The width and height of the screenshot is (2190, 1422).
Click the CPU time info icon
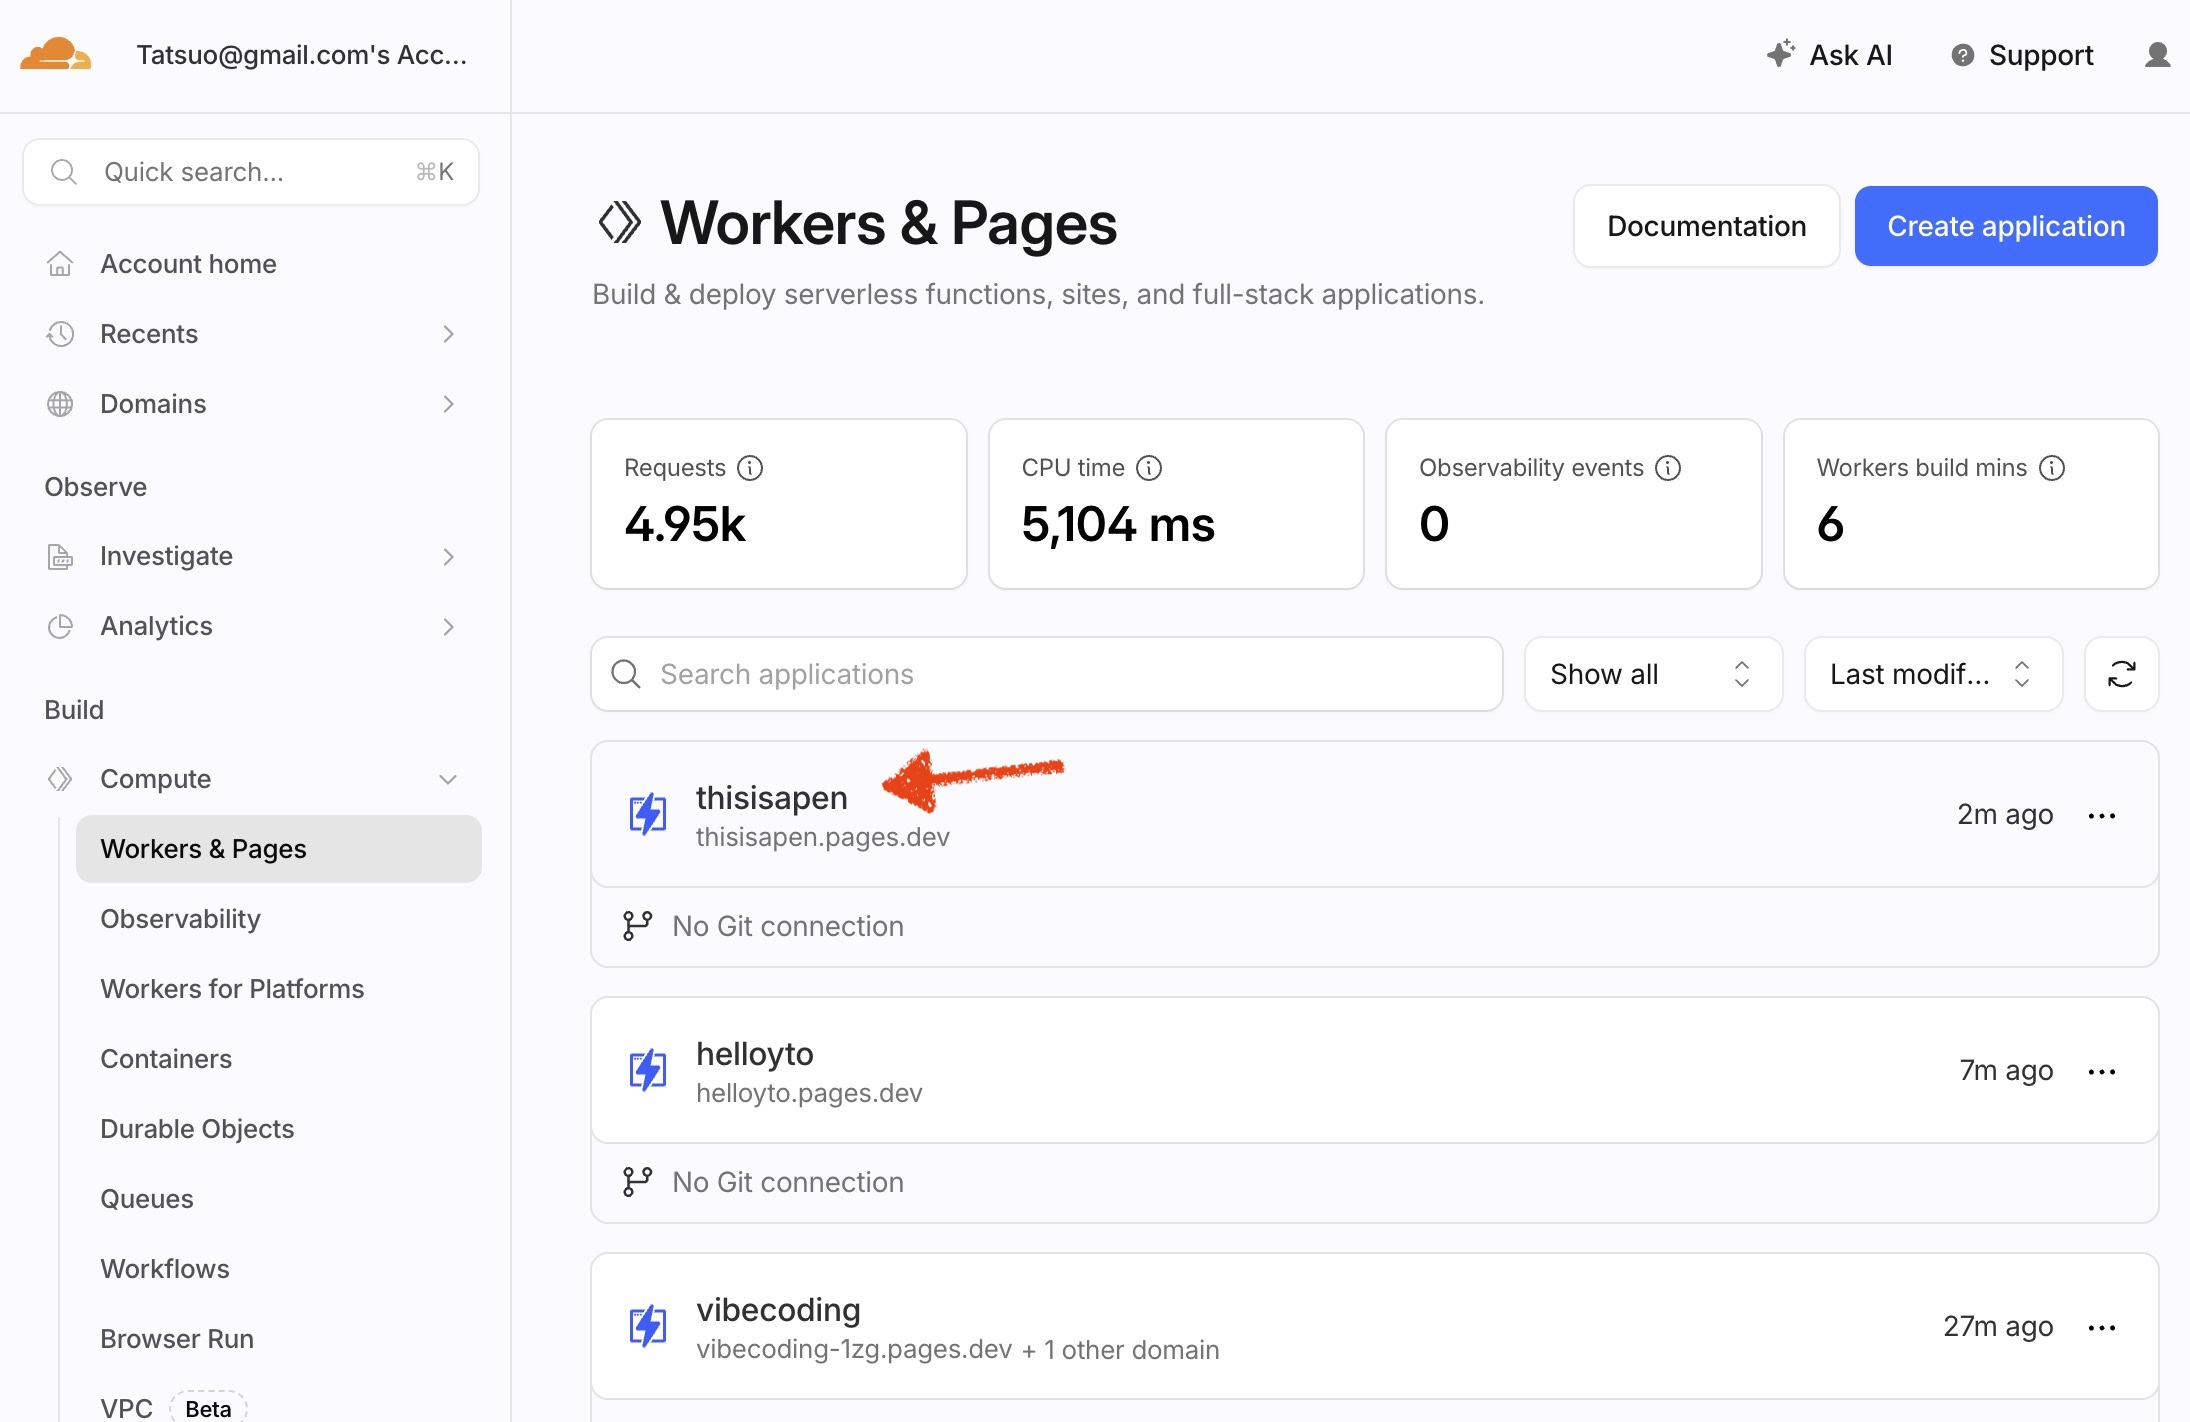coord(1149,468)
